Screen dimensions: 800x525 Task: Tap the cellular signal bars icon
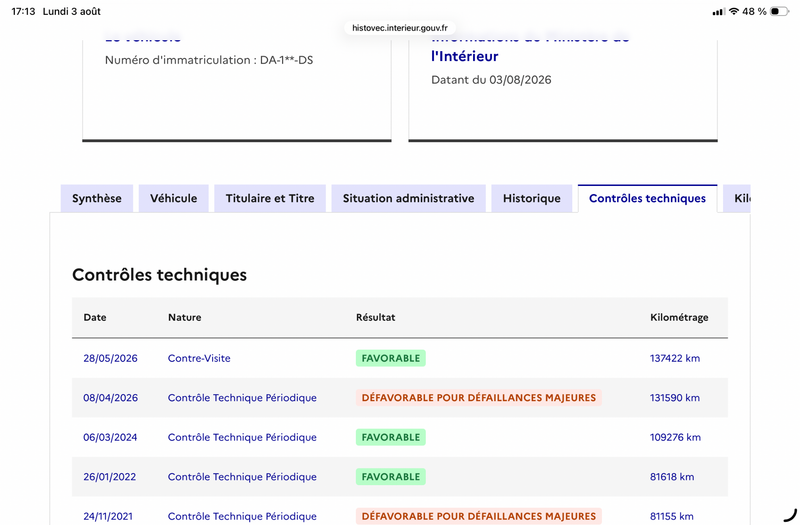point(718,12)
